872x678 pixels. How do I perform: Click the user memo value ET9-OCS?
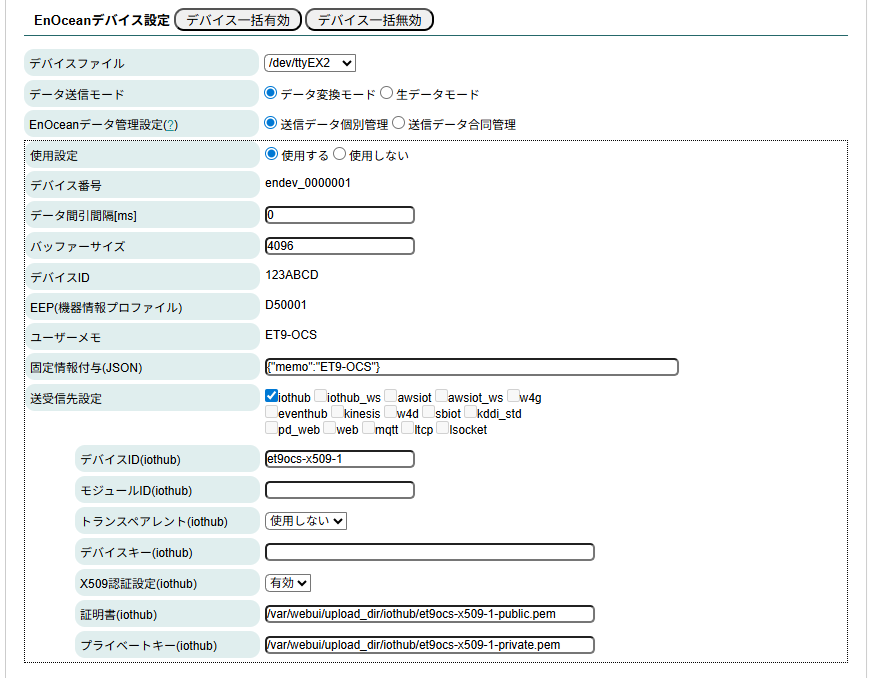[291, 335]
